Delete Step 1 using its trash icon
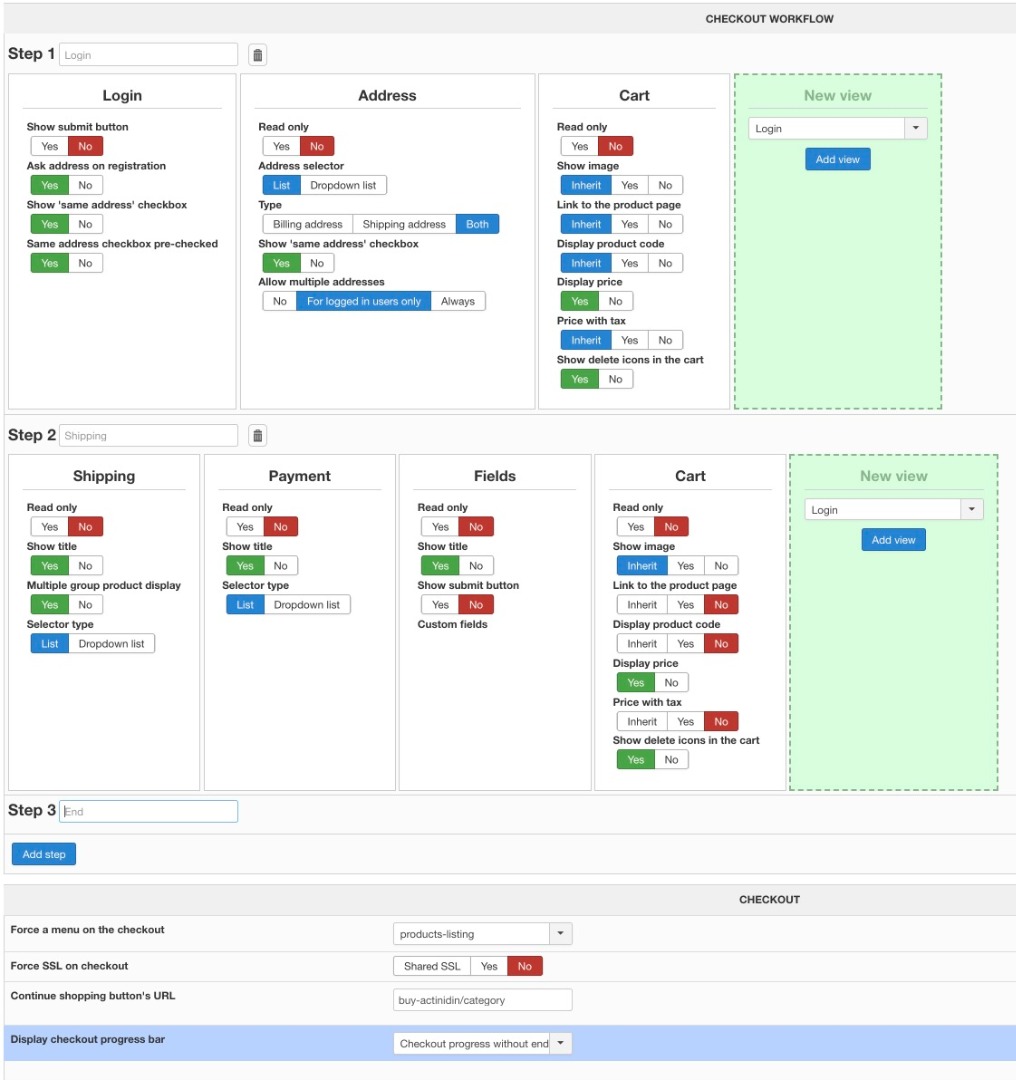The image size is (1016, 1080). point(258,55)
